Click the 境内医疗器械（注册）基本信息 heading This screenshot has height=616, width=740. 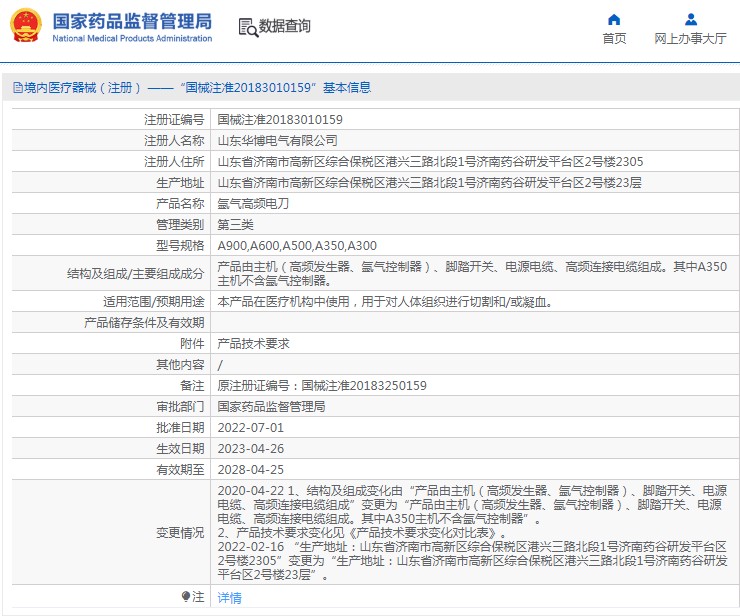197,87
